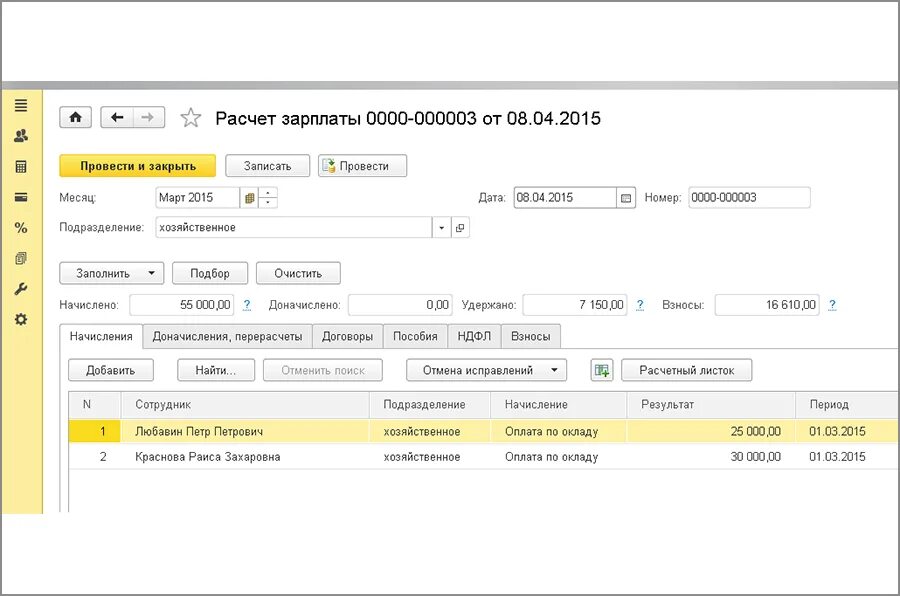The width and height of the screenshot is (900, 596).
Task: Open the Заполнить dropdown button
Action: tap(112, 273)
